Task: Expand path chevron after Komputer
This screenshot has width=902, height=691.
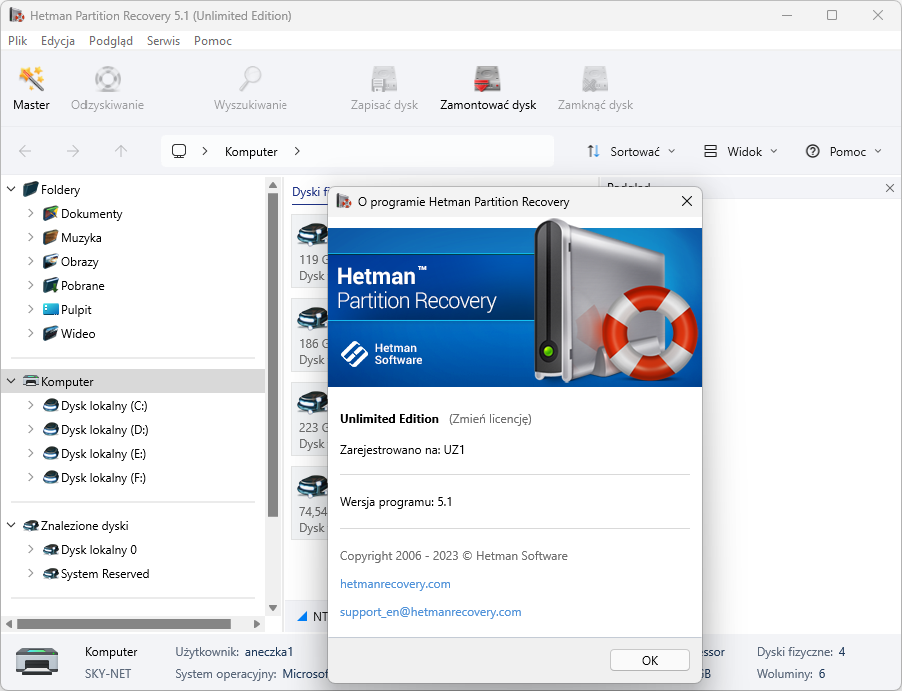Action: tap(297, 151)
